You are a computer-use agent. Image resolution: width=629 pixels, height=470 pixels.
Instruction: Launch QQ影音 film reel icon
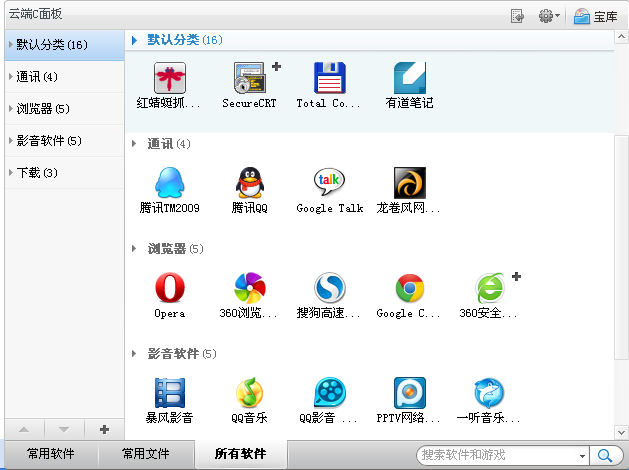click(x=329, y=393)
